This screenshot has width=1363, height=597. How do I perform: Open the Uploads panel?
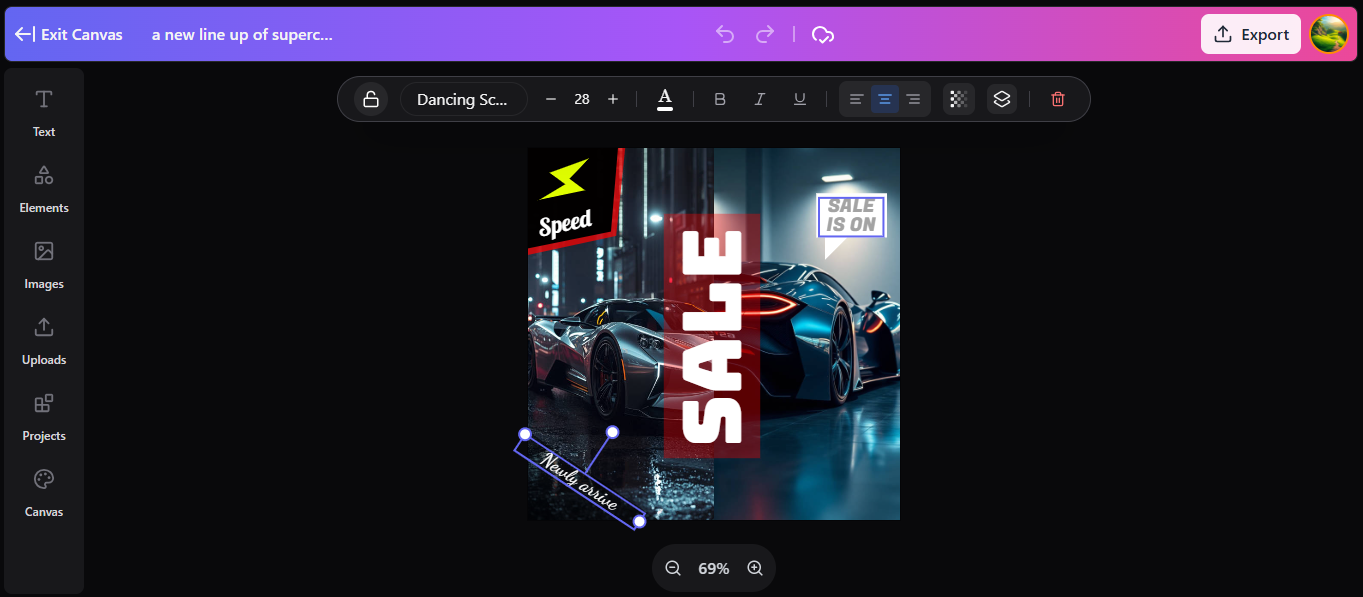[x=44, y=340]
